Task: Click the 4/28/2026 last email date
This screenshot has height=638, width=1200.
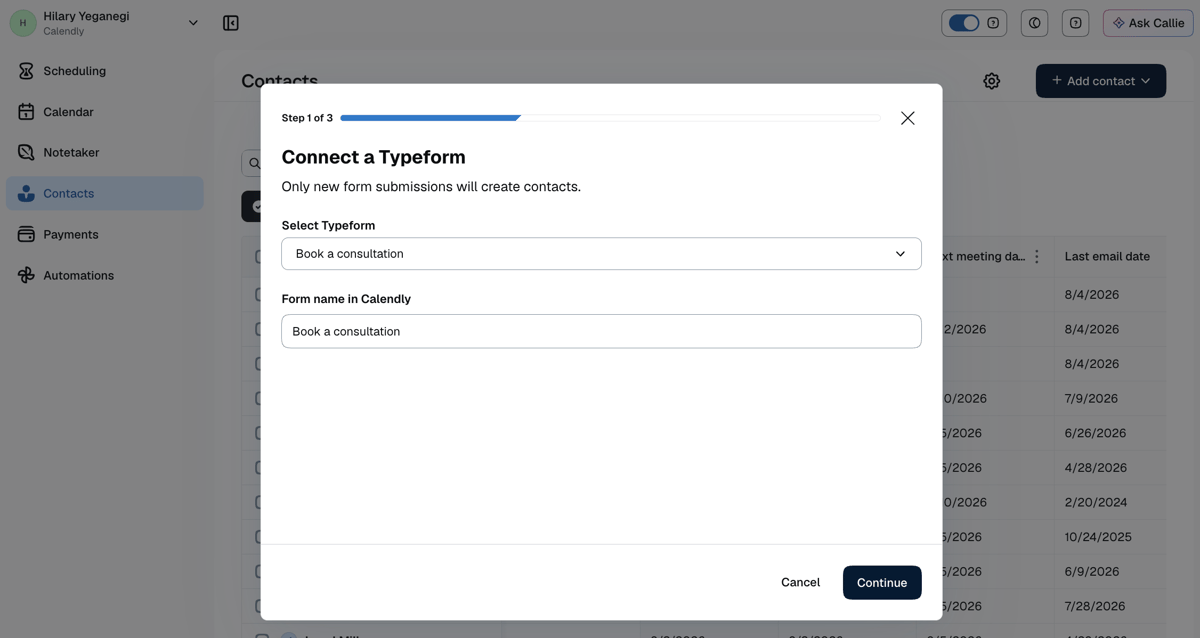Action: (x=1095, y=468)
